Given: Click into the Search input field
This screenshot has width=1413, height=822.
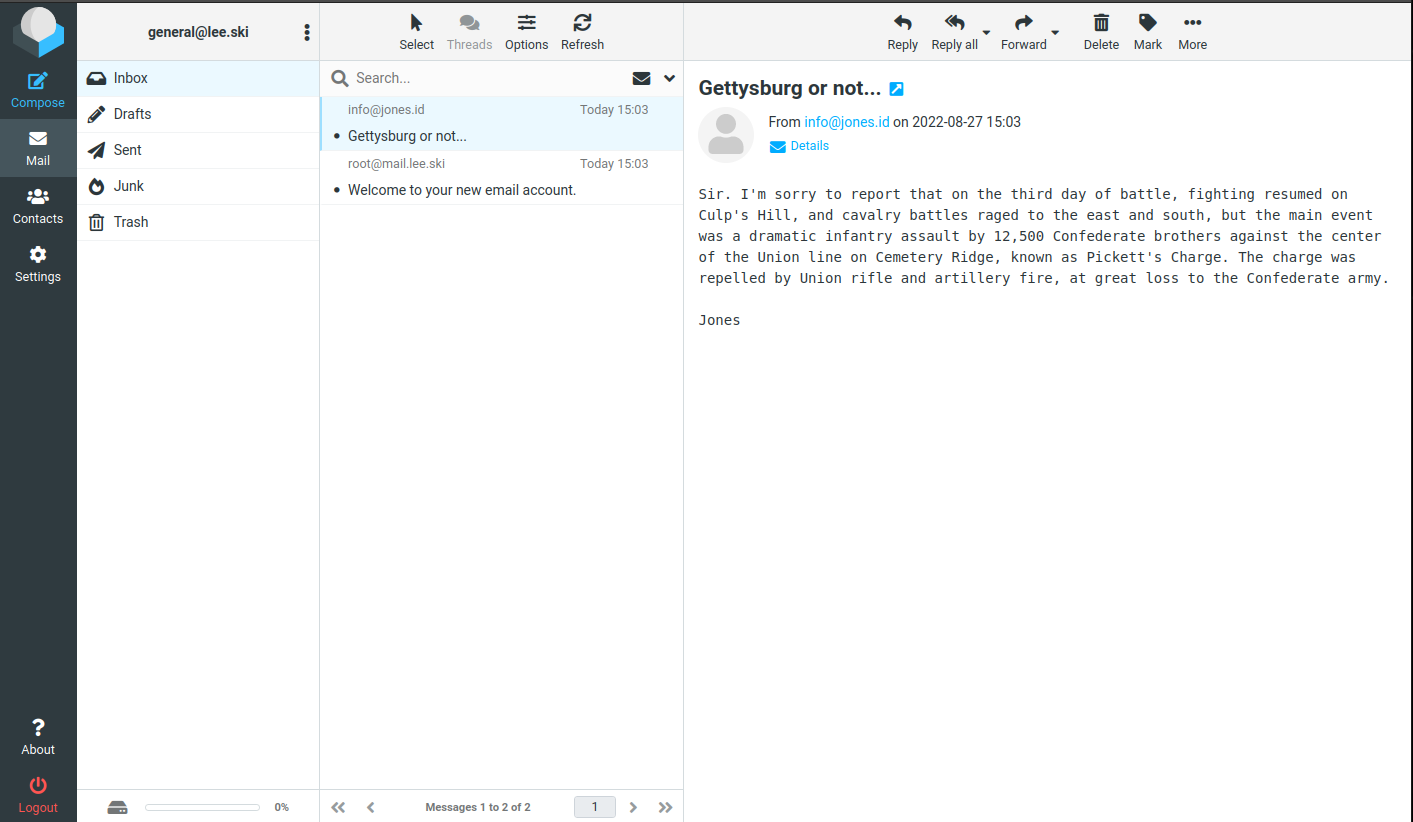Looking at the screenshot, I should (x=485, y=78).
